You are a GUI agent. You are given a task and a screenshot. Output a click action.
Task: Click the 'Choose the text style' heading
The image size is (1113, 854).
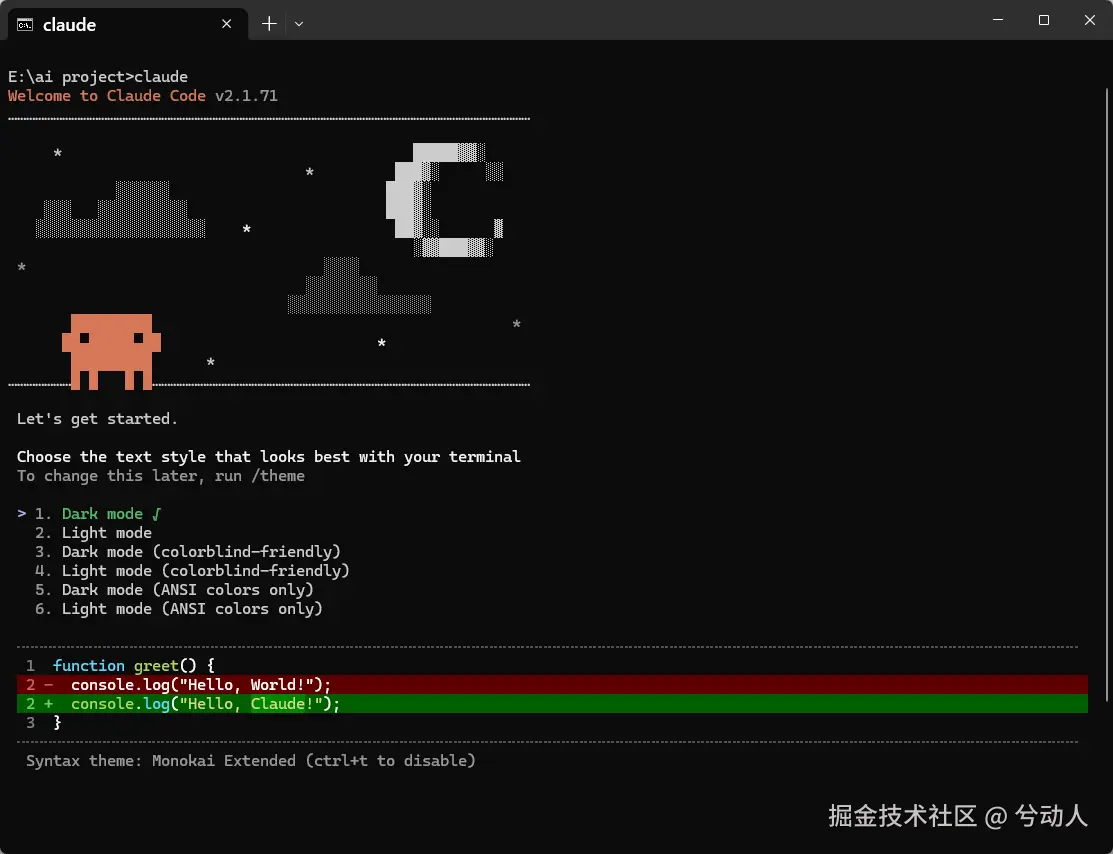[268, 456]
